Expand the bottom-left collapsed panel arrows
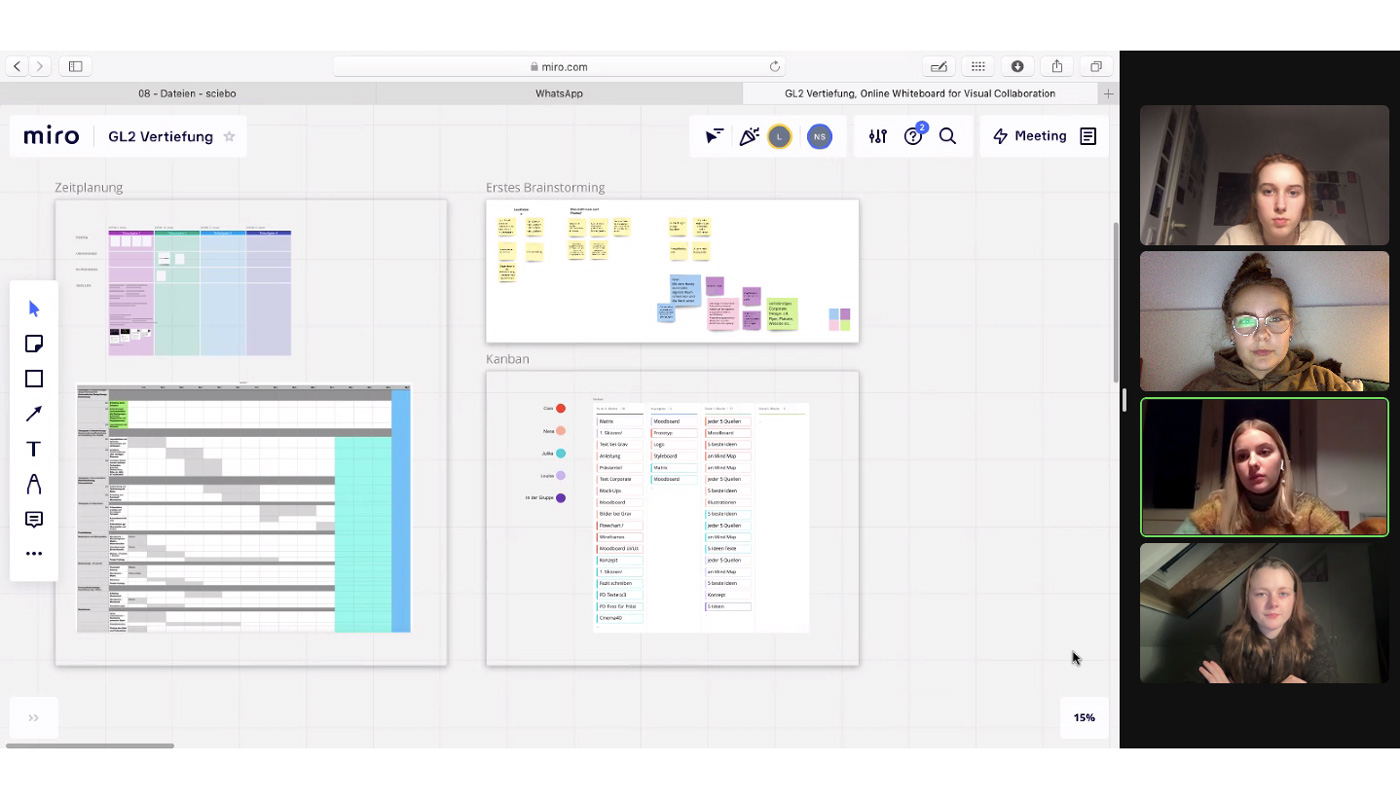This screenshot has width=1400, height=800. point(33,718)
